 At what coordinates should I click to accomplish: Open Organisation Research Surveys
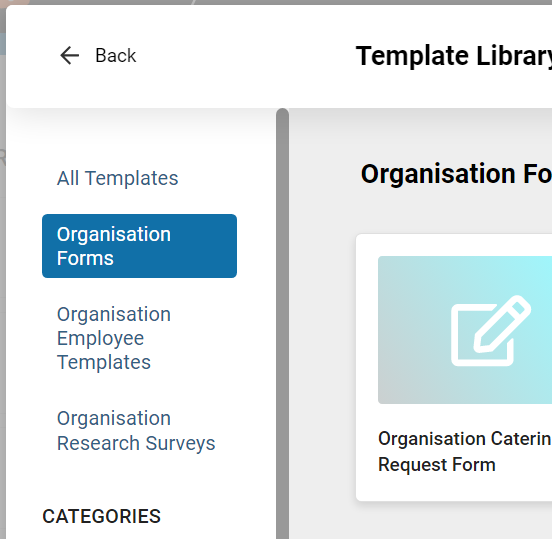[x=136, y=430]
